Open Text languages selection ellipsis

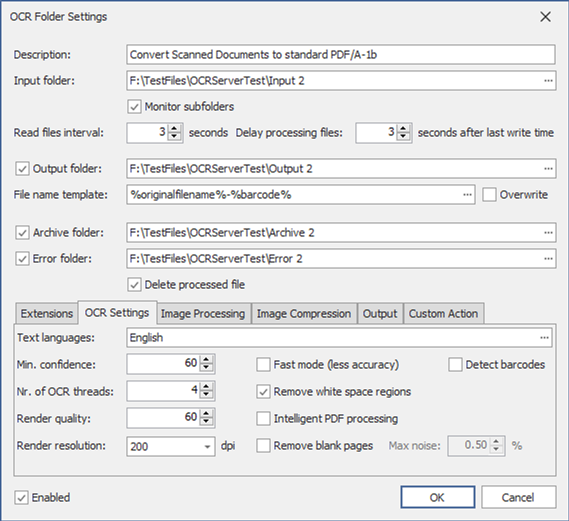544,338
